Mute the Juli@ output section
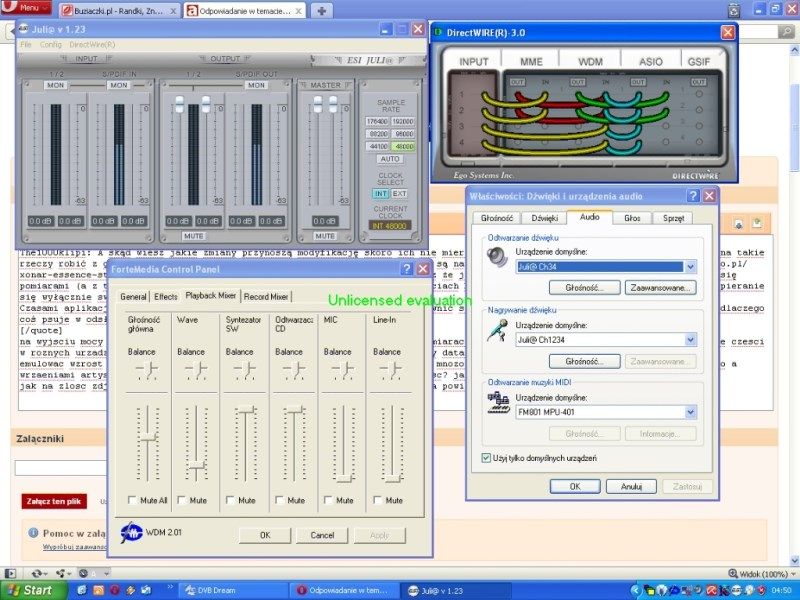The image size is (800, 600). (194, 236)
